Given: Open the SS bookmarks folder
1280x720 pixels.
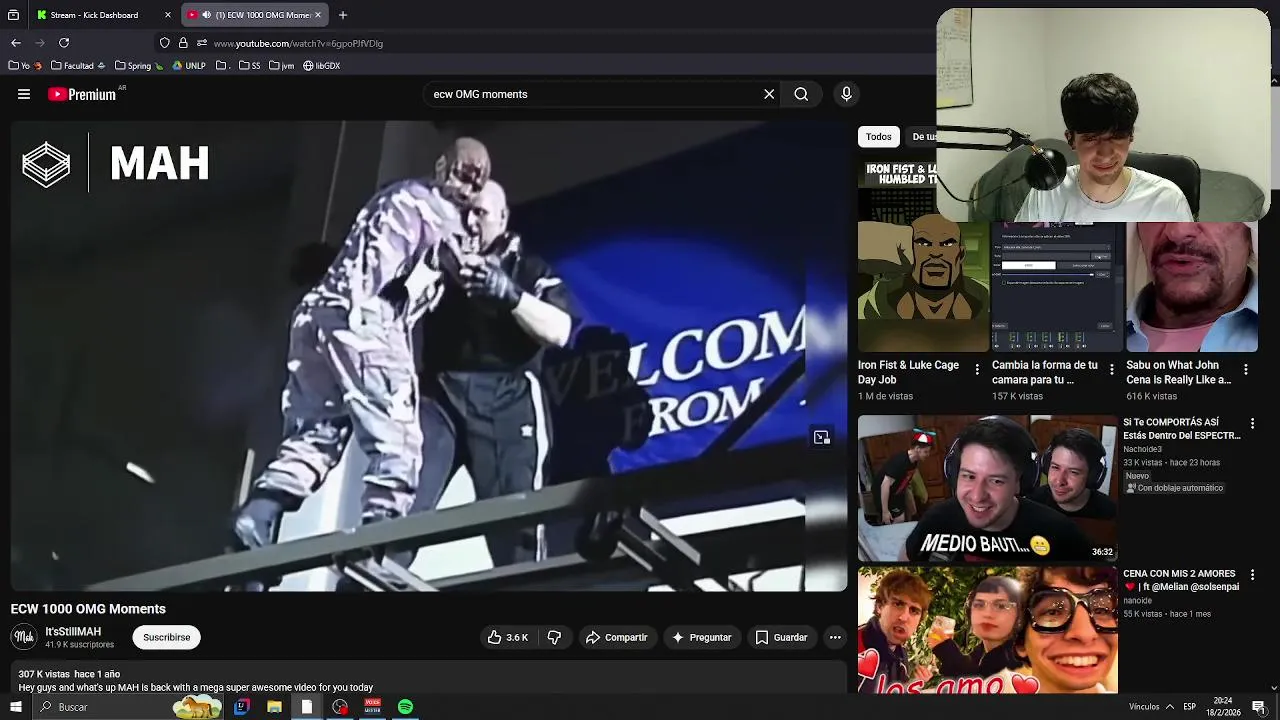Looking at the screenshot, I should [x=250, y=66].
